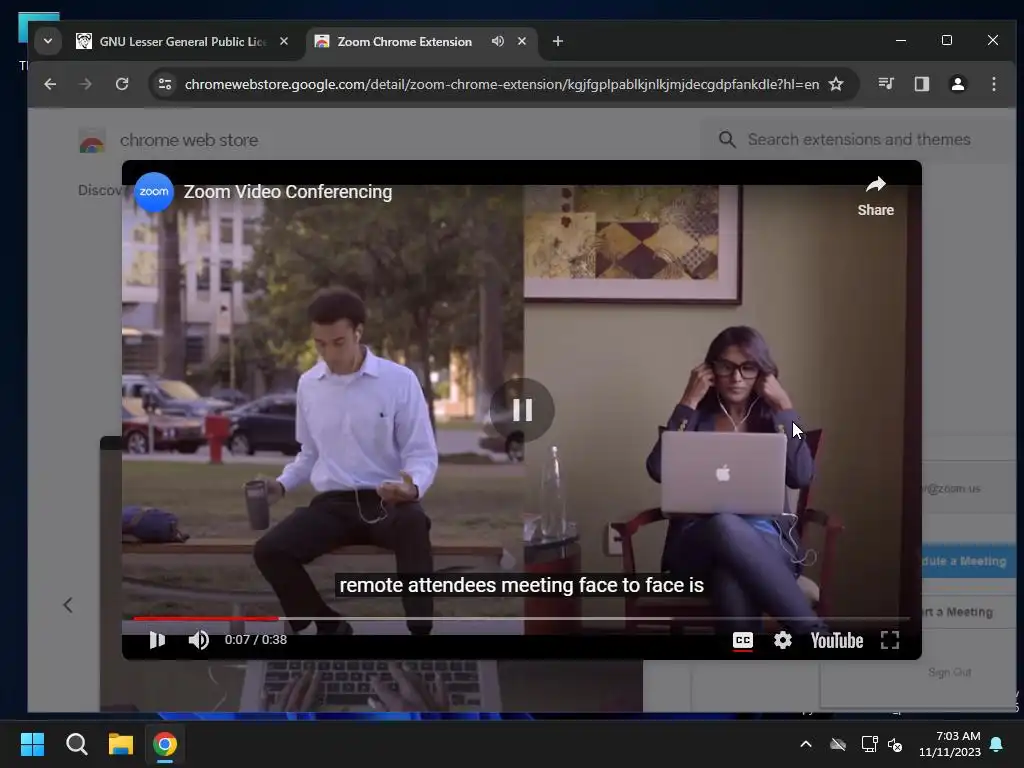Open the Zoom Video Conferencing title link

(288, 192)
